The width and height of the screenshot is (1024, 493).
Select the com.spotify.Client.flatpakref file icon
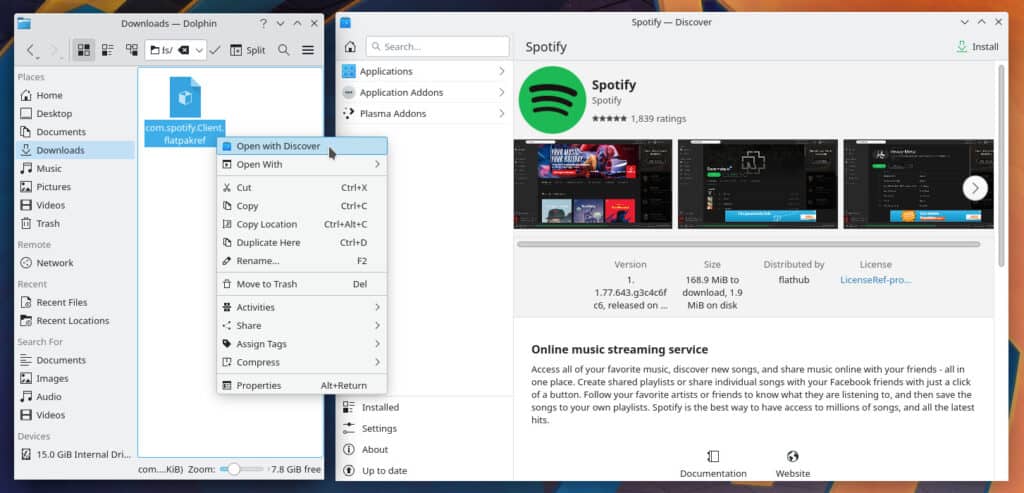click(185, 97)
